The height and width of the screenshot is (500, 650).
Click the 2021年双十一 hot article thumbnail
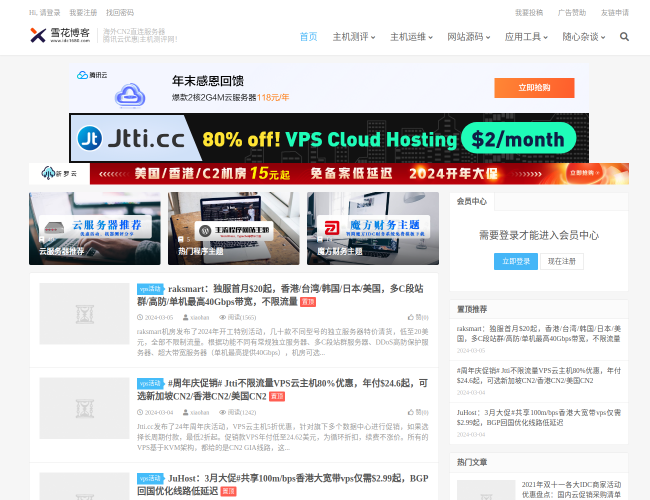486,490
